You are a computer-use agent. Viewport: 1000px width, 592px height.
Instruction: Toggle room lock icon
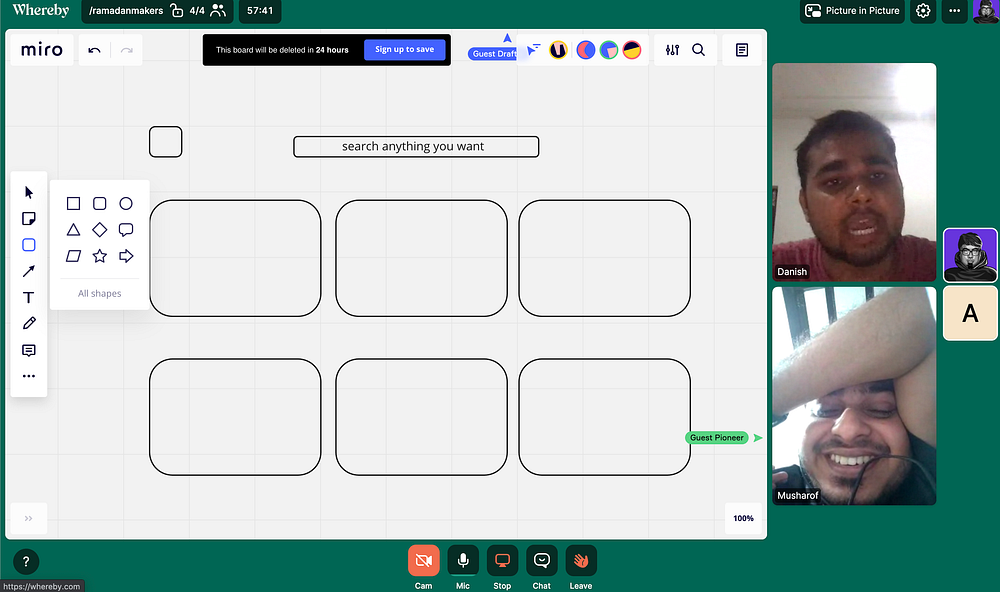(x=177, y=10)
